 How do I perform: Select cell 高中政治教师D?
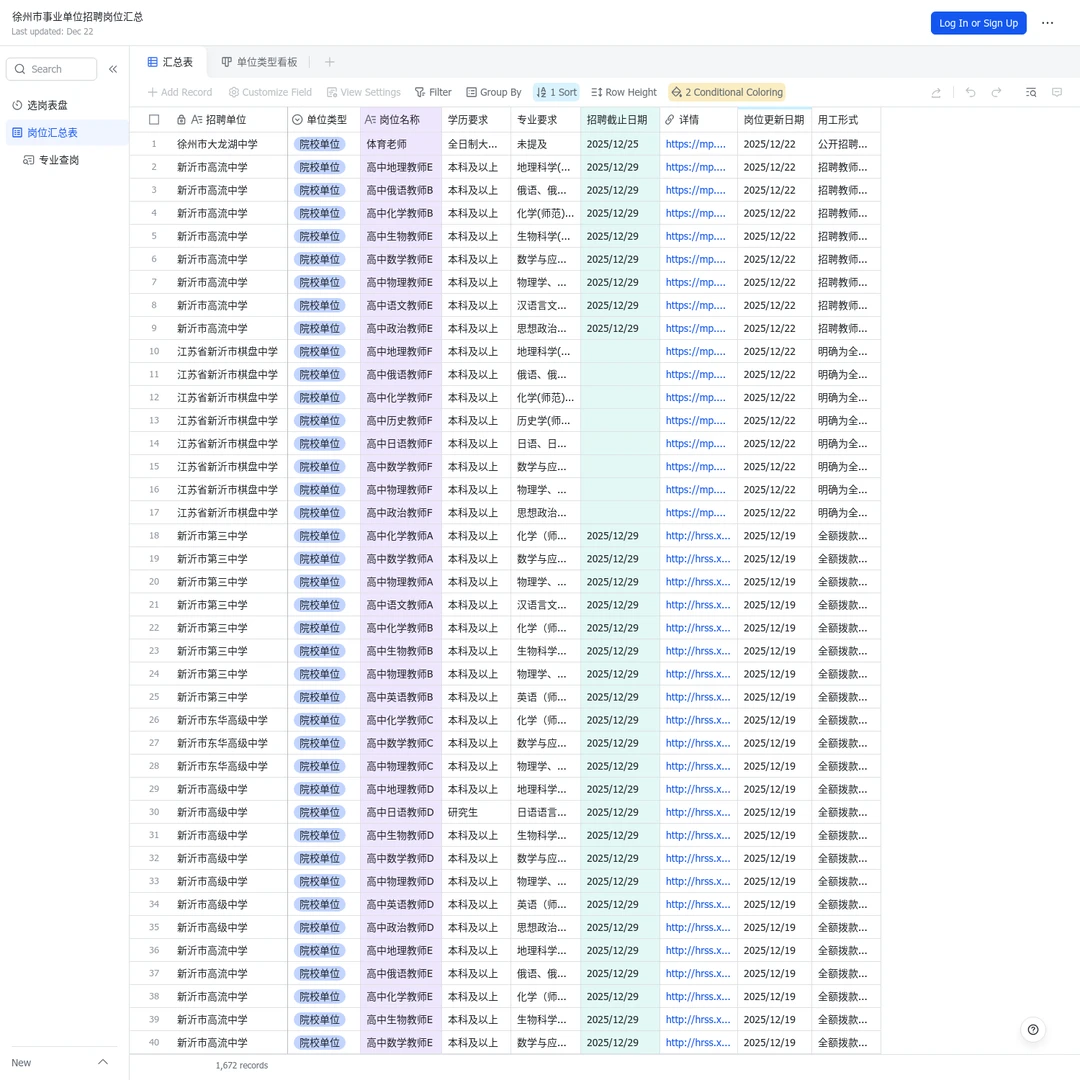[401, 927]
